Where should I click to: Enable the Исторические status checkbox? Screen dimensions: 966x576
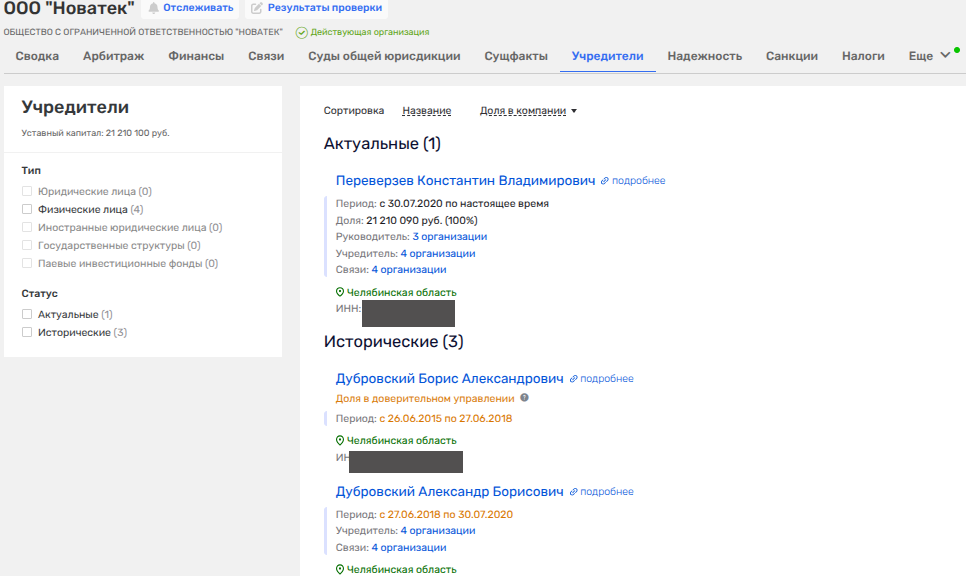pos(27,332)
